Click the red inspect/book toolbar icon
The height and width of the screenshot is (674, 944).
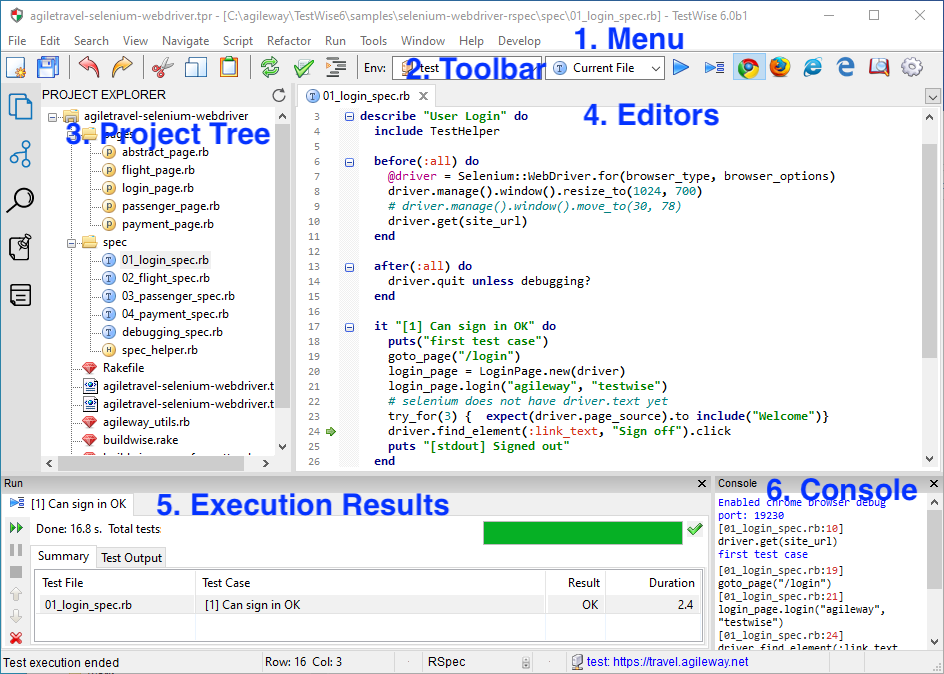878,67
